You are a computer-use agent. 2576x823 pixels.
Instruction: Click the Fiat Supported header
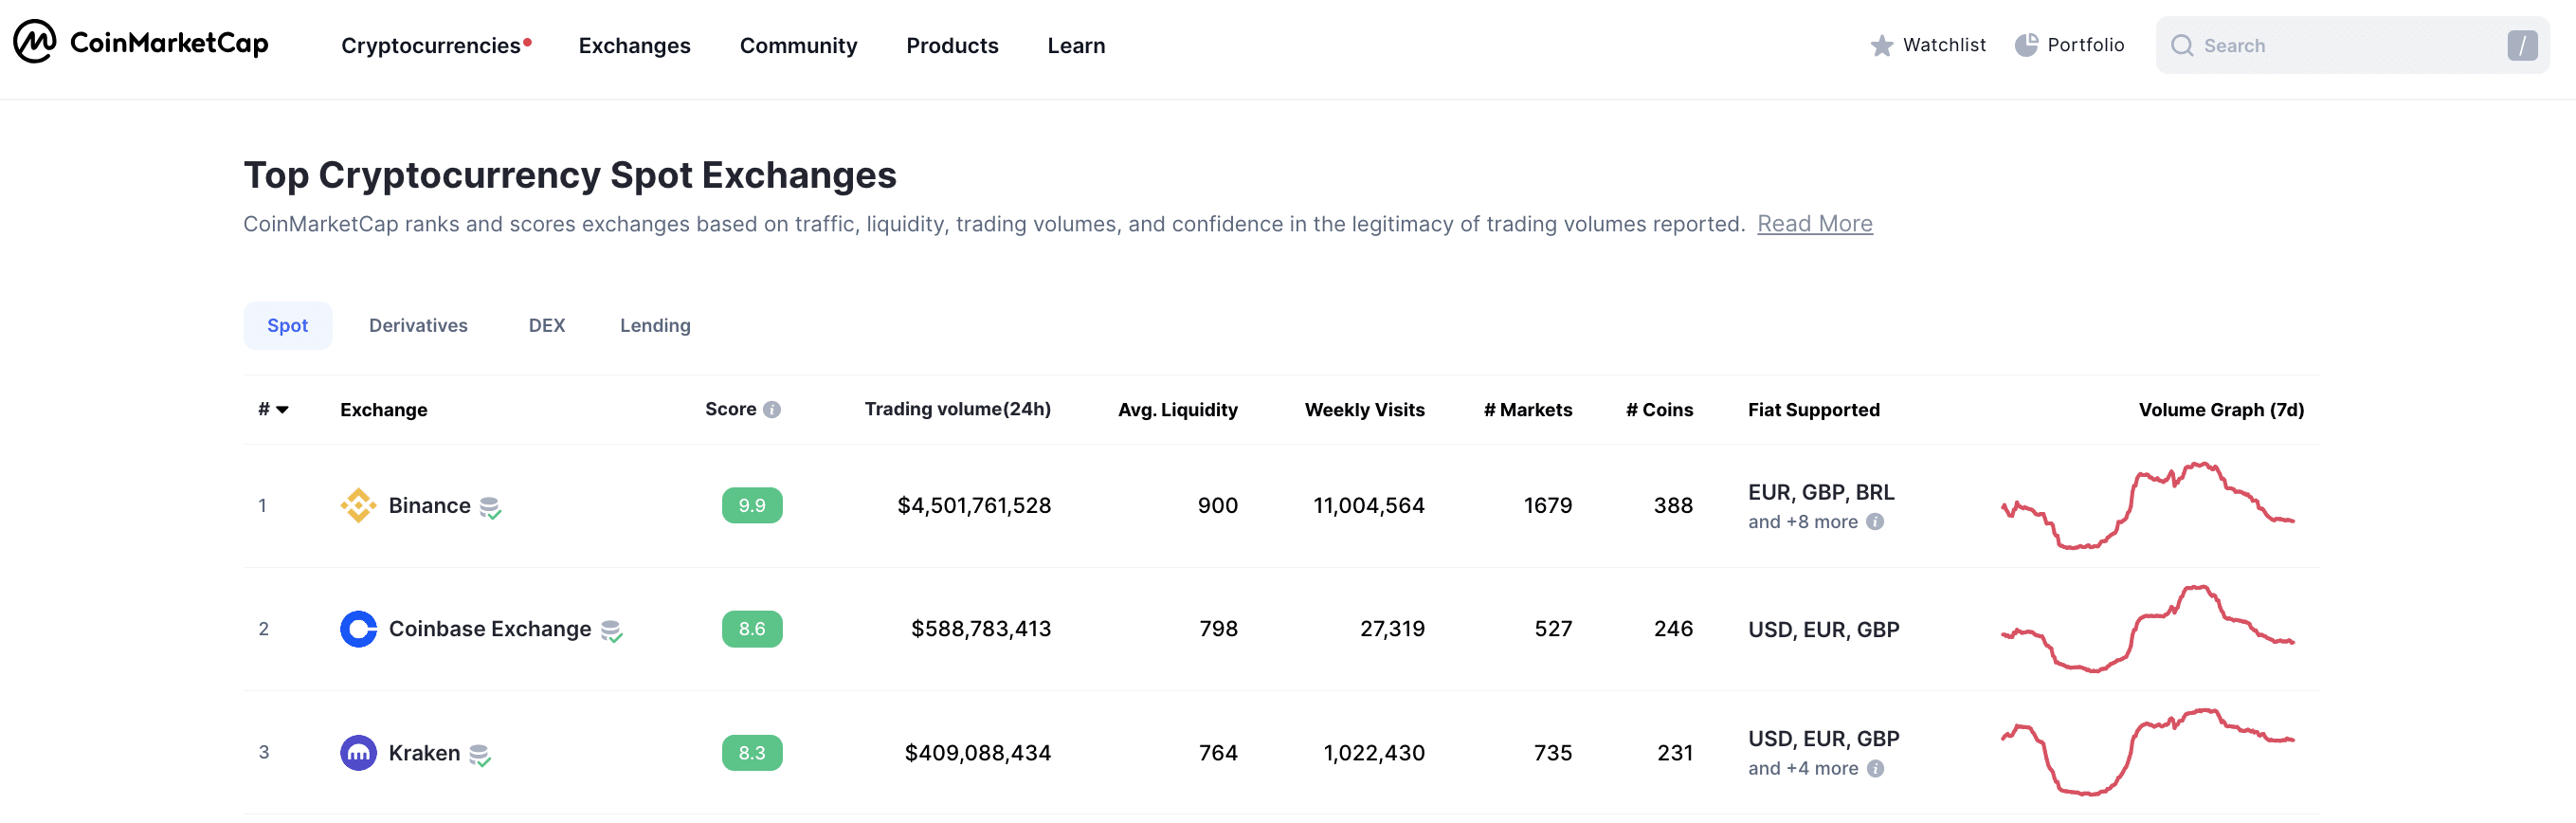point(1813,410)
